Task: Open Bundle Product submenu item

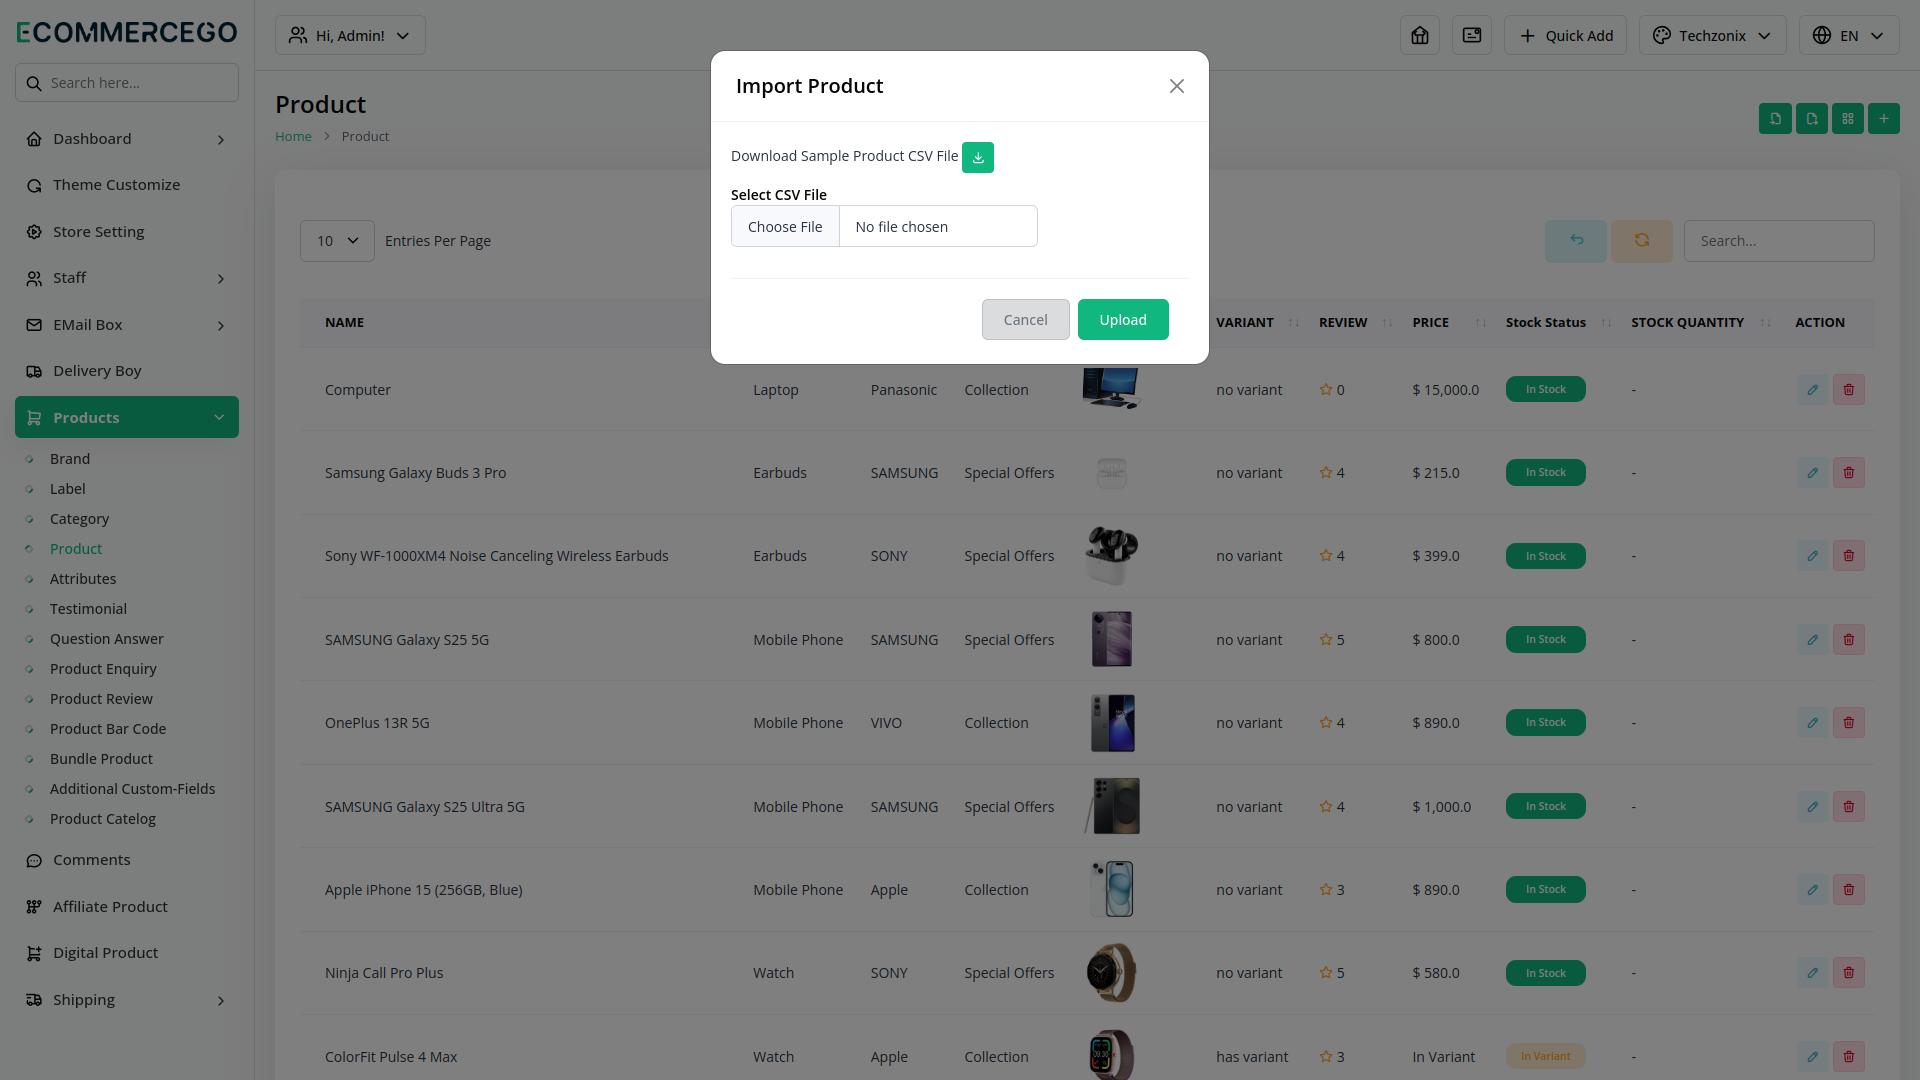Action: (x=101, y=759)
